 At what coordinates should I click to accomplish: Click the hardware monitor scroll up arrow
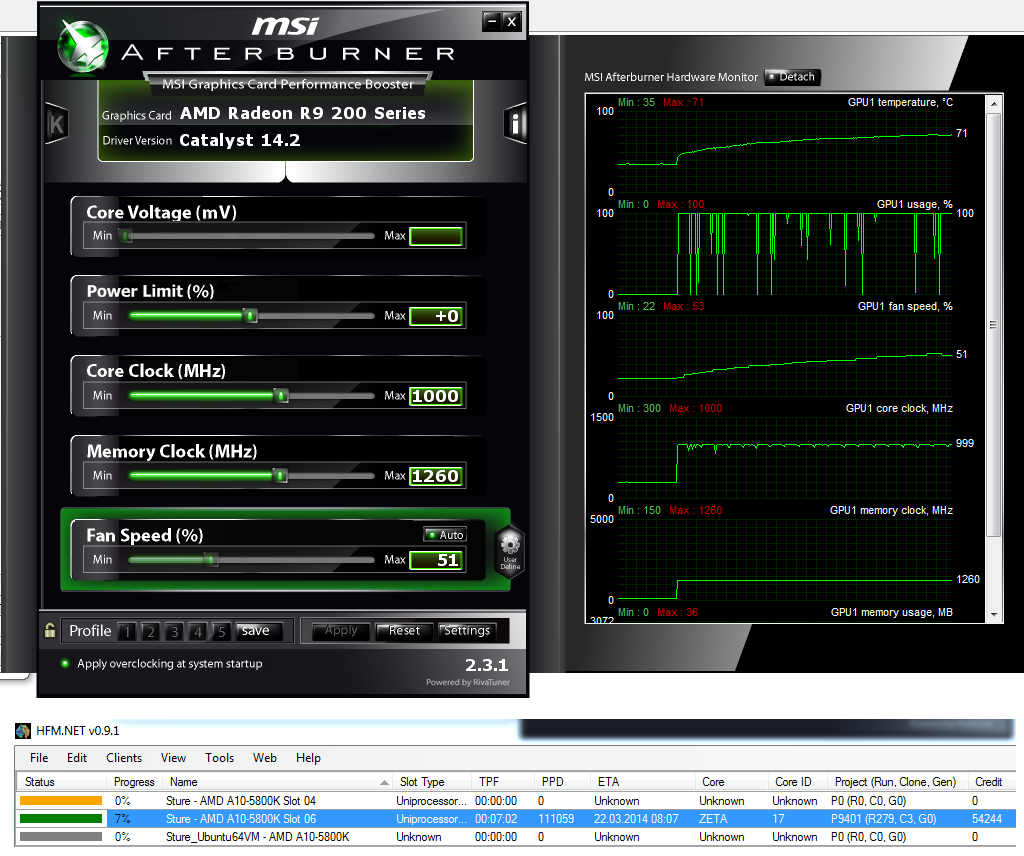(x=993, y=104)
